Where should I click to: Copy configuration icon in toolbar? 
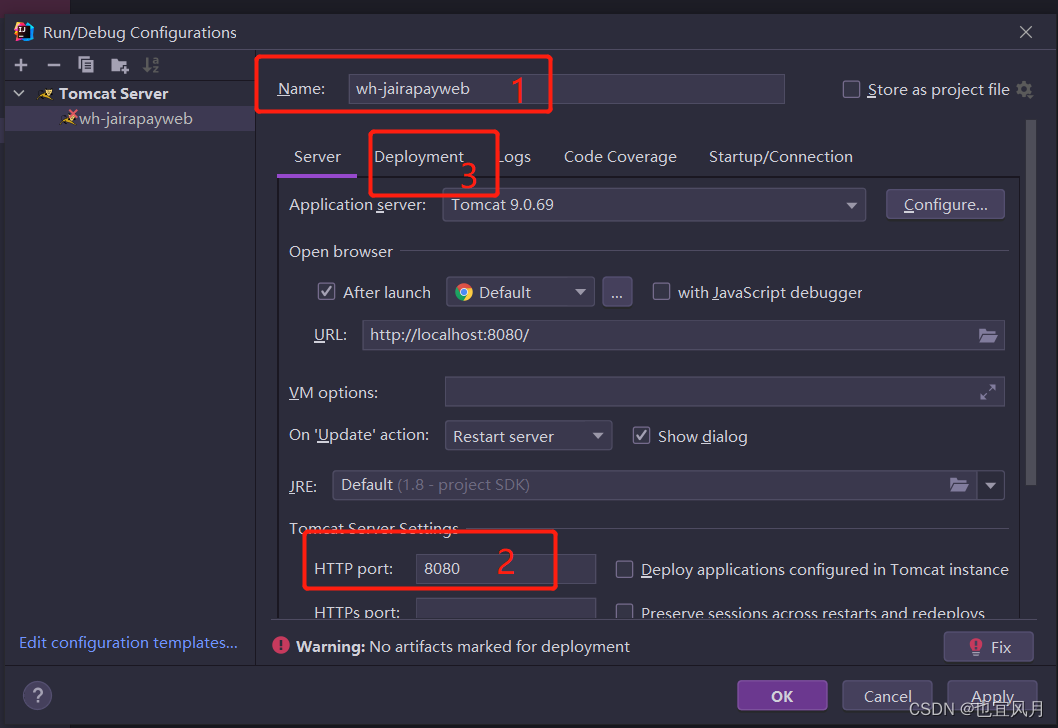(86, 65)
